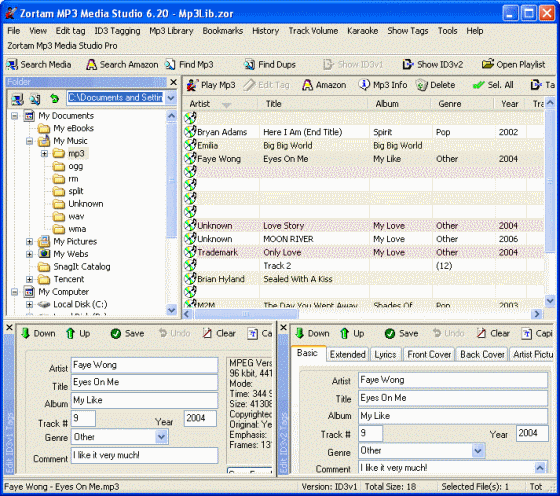Collapse the My Music tree node
The width and height of the screenshot is (560, 496).
(30, 141)
